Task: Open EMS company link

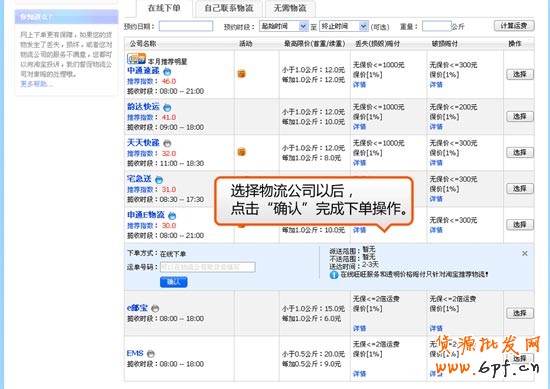Action: pyautogui.click(x=135, y=353)
